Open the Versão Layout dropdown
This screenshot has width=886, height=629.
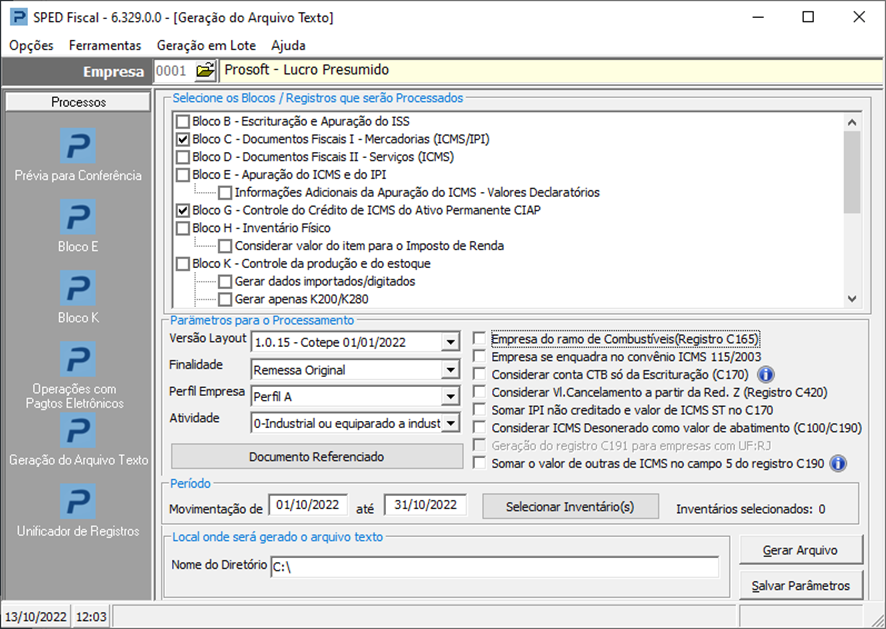pos(450,342)
